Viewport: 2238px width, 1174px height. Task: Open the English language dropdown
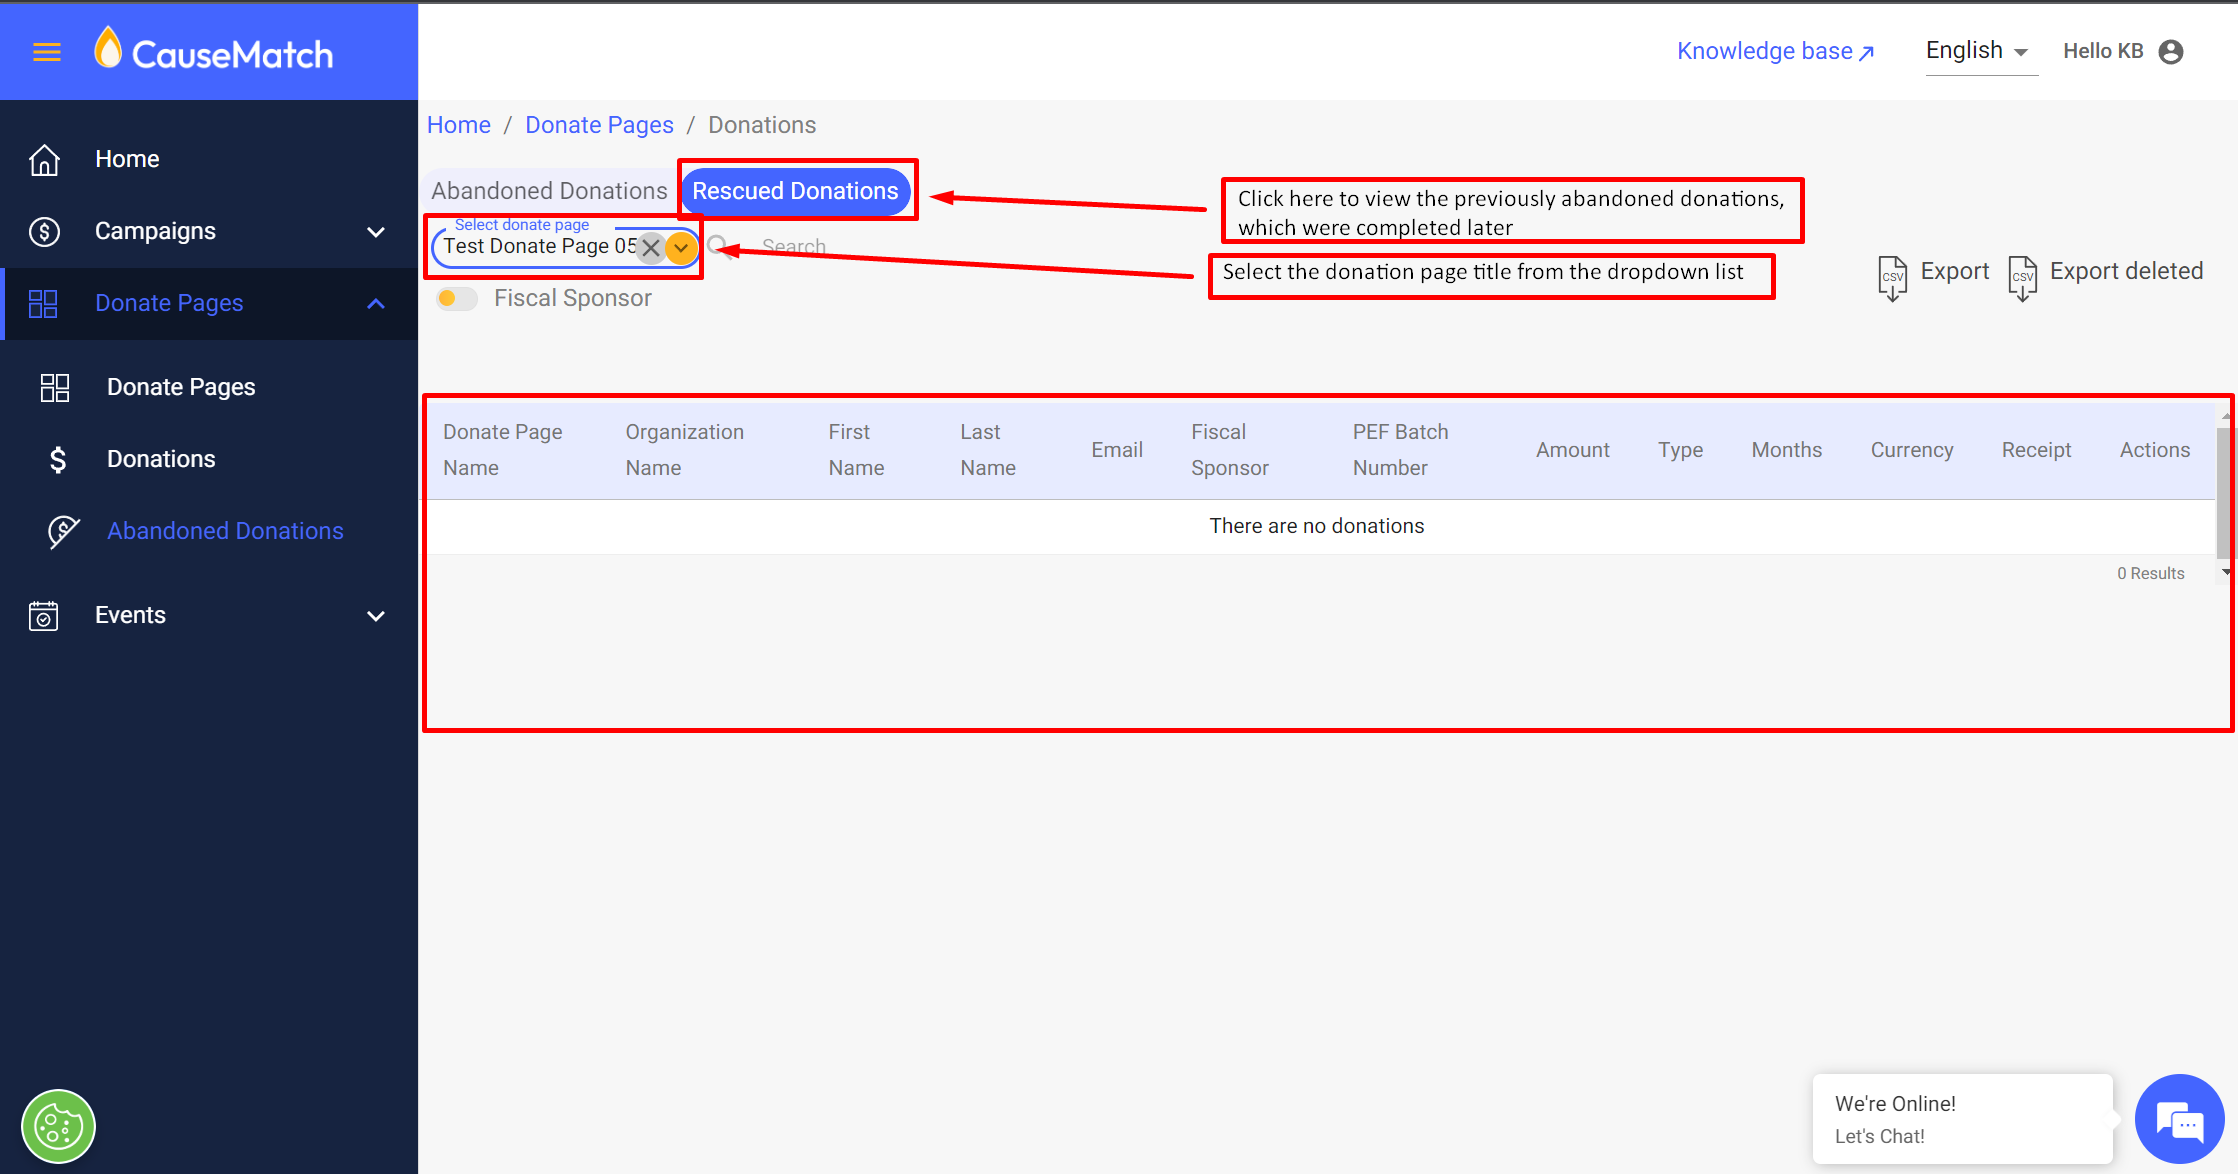[1979, 51]
